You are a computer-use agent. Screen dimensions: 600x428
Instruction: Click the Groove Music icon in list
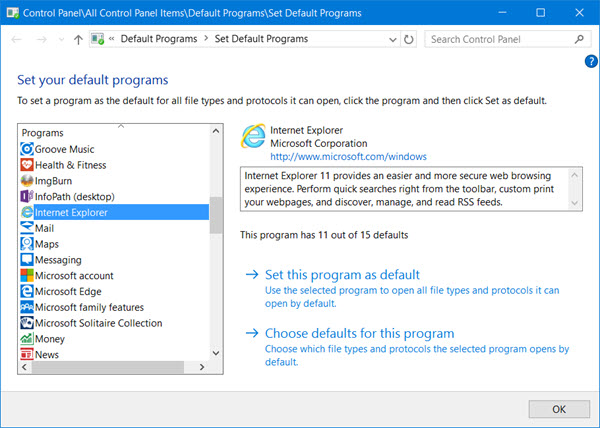click(27, 149)
